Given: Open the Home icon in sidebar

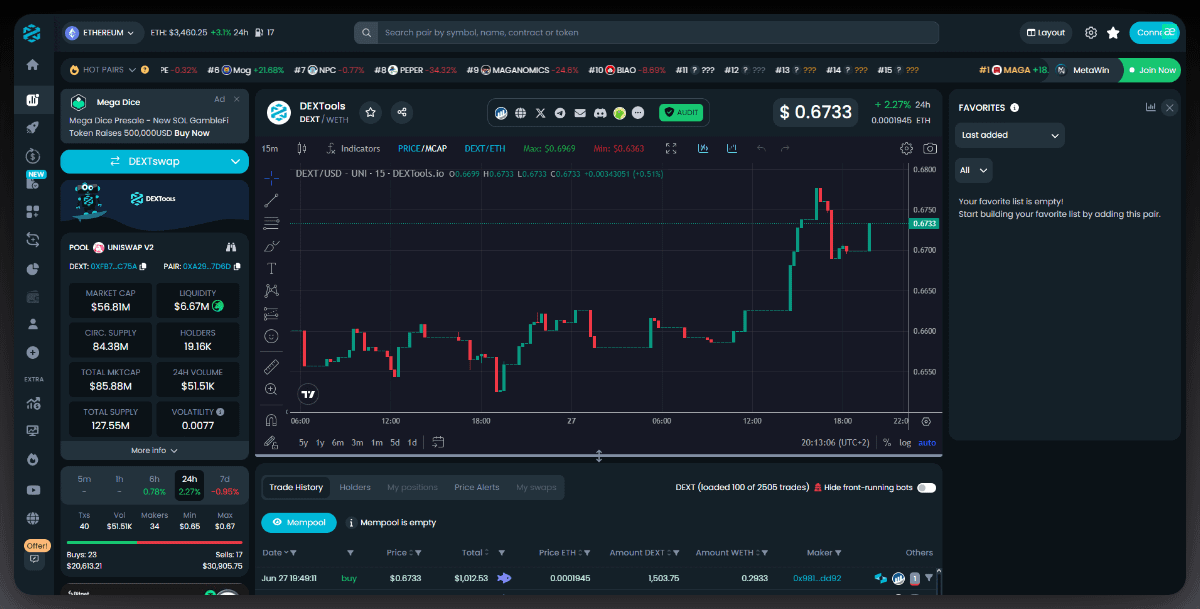Looking at the screenshot, I should click(33, 65).
